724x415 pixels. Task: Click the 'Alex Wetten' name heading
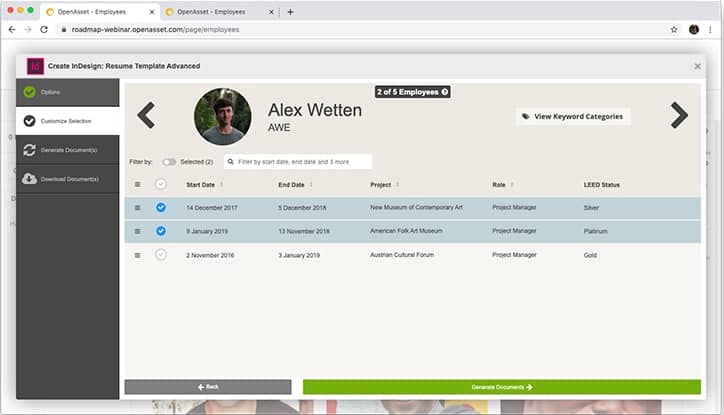(x=315, y=110)
